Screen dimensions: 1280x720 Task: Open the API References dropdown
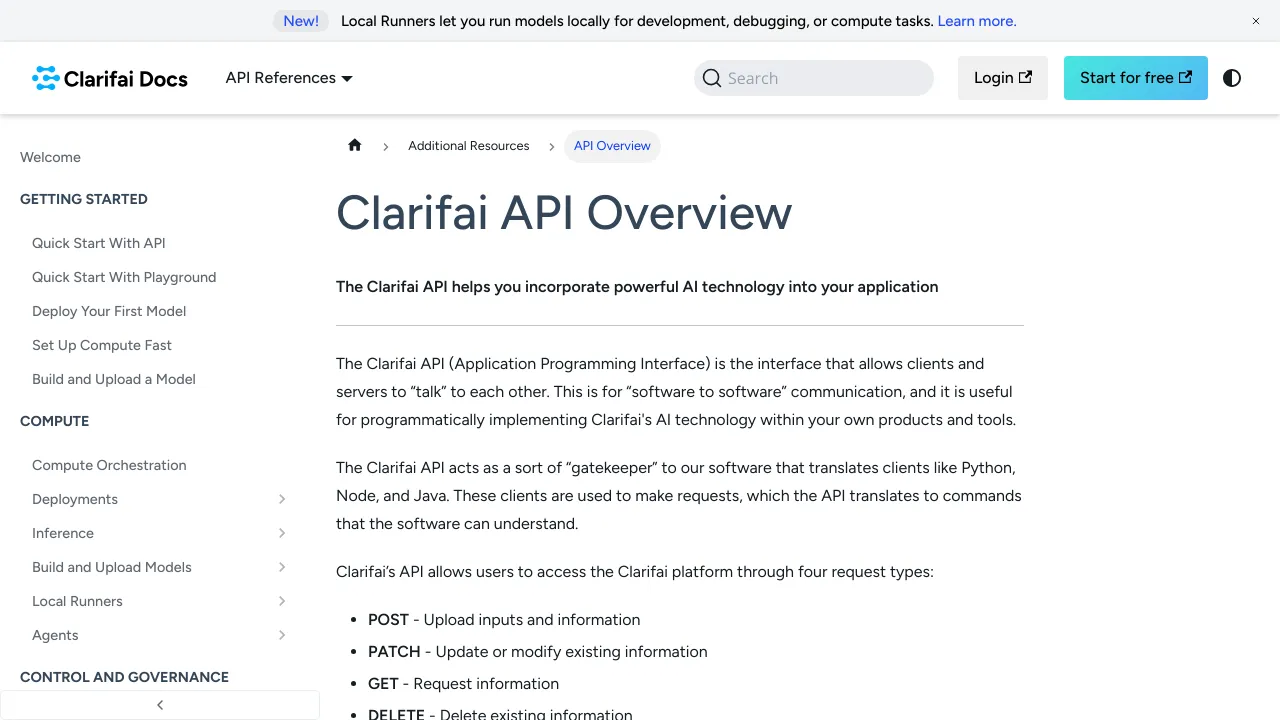(289, 78)
